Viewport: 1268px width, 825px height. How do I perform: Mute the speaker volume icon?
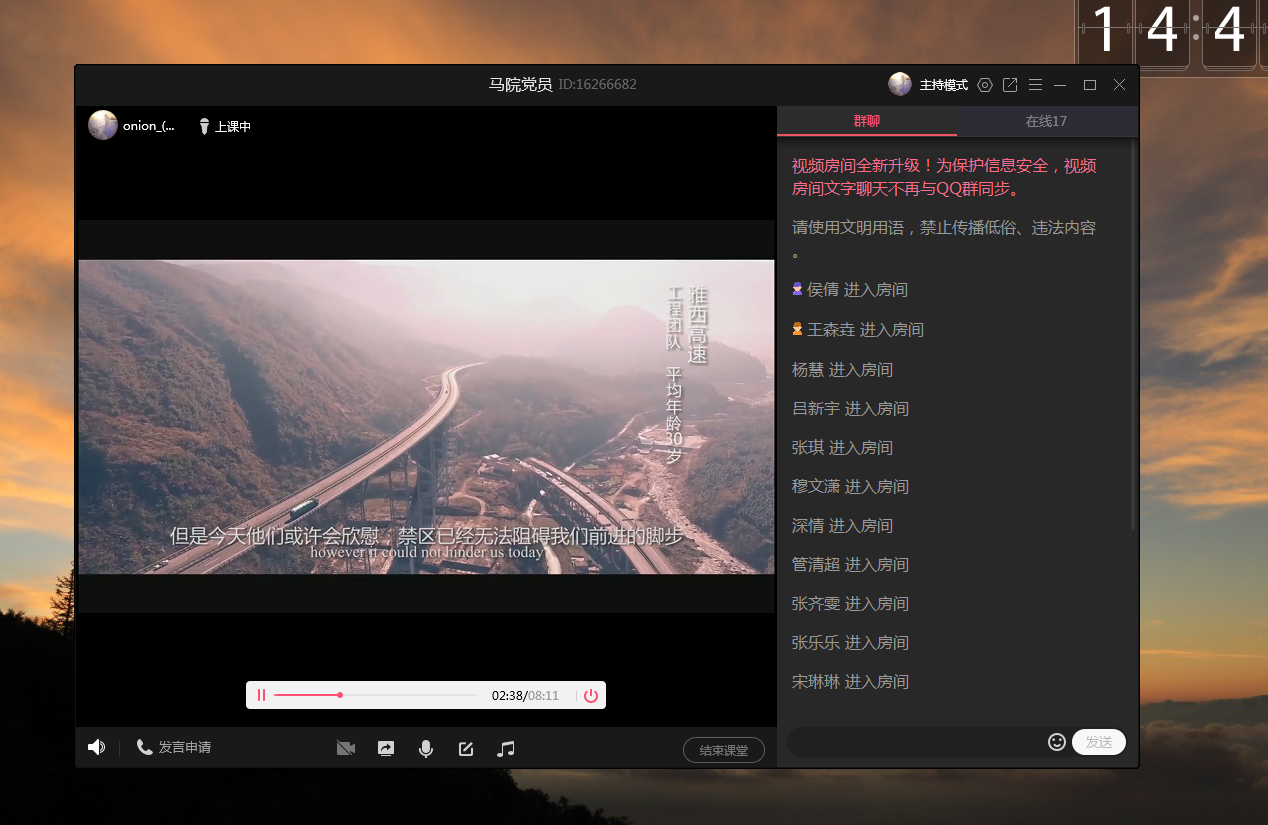96,747
